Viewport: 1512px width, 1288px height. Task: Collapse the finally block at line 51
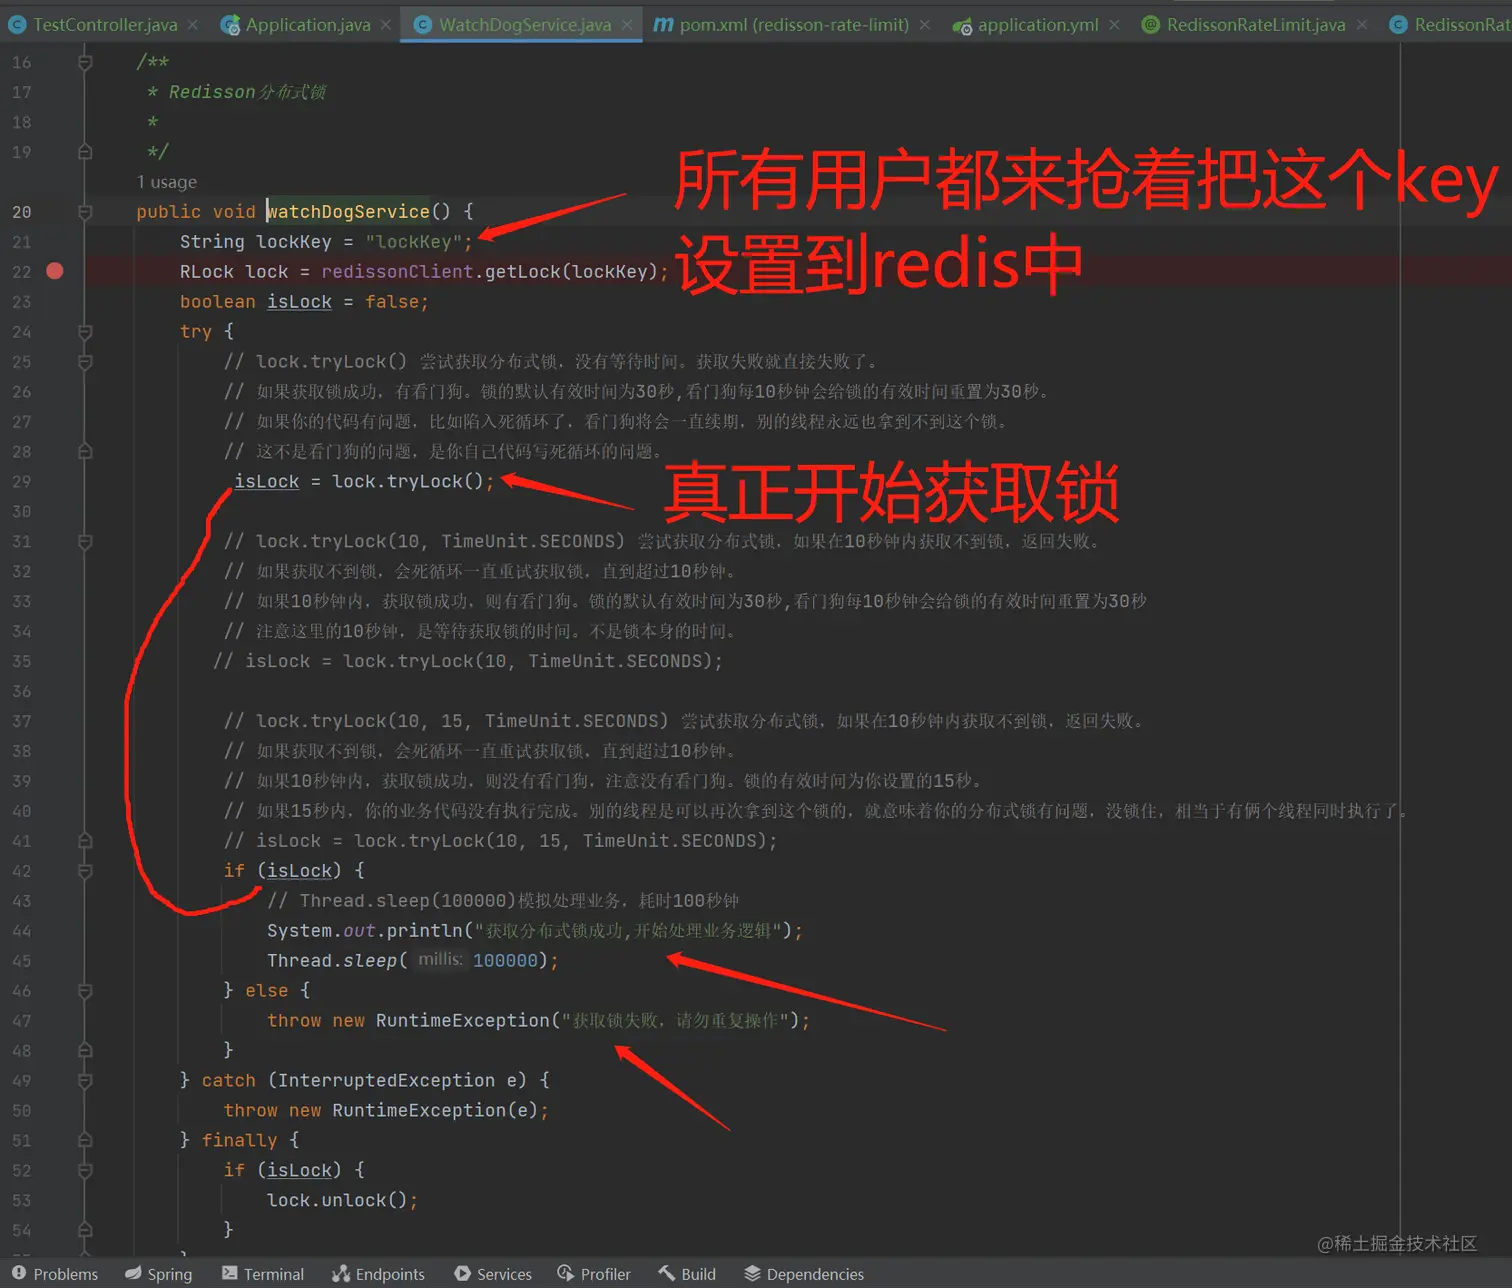85,1140
